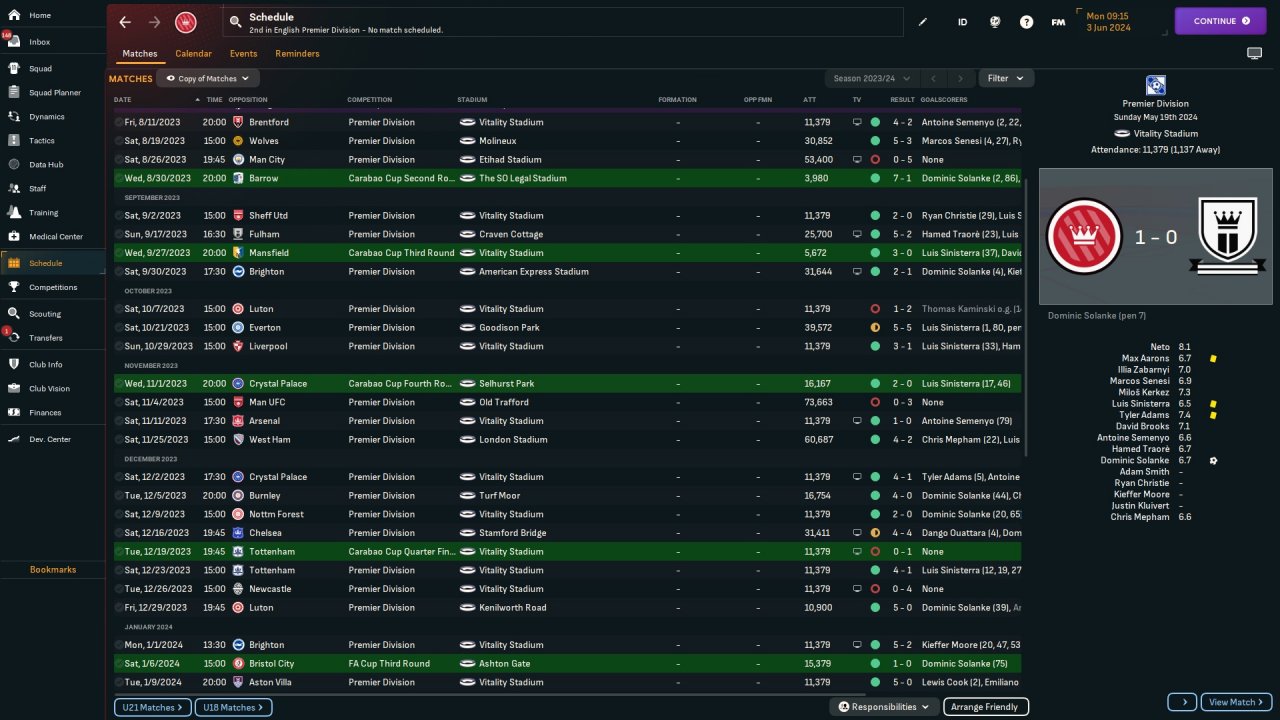The width and height of the screenshot is (1280, 720).
Task: Toggle the row selector for Brentford match
Action: pos(119,122)
